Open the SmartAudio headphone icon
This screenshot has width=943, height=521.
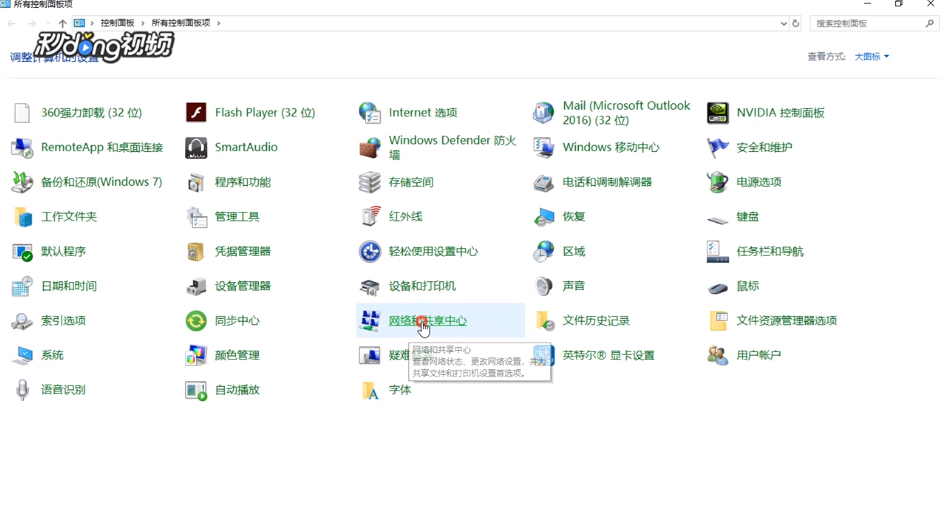point(196,147)
